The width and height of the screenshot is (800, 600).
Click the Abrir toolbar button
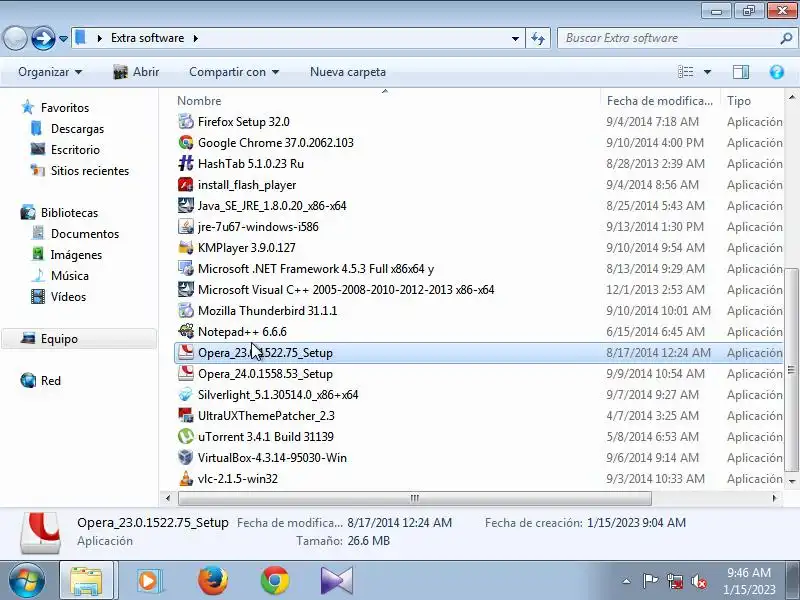(136, 72)
